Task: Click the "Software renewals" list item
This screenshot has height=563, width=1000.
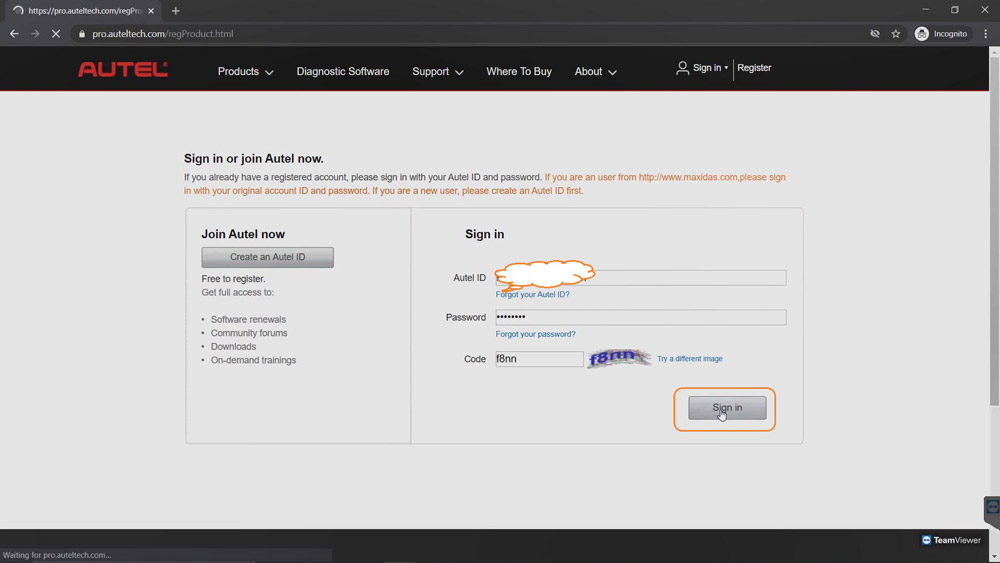Action: 248,319
